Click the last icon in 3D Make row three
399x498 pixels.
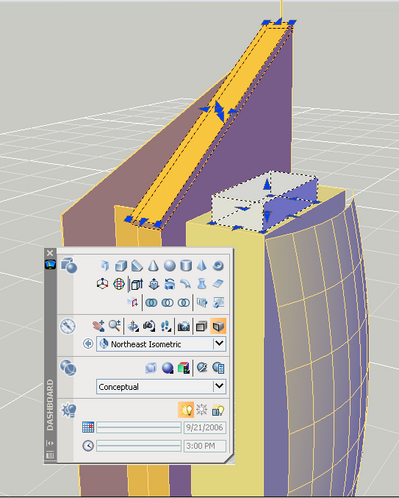tap(219, 302)
